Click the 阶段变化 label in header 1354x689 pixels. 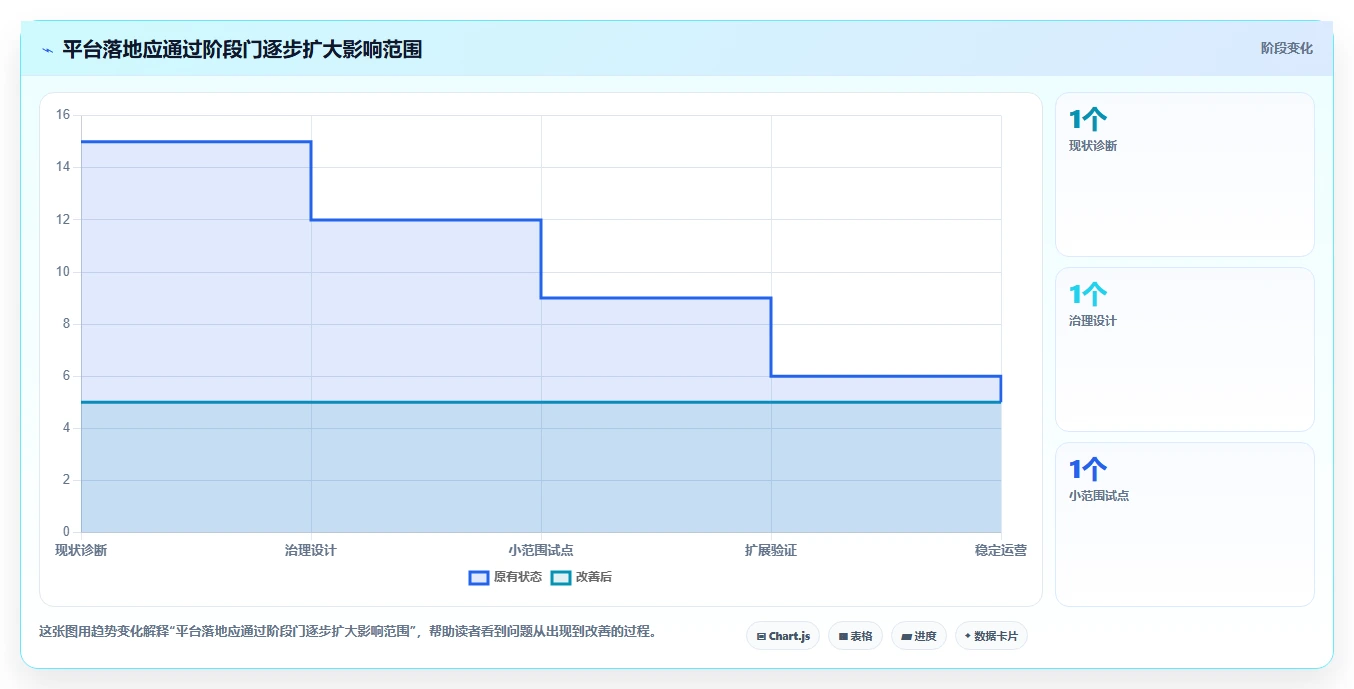(1286, 48)
